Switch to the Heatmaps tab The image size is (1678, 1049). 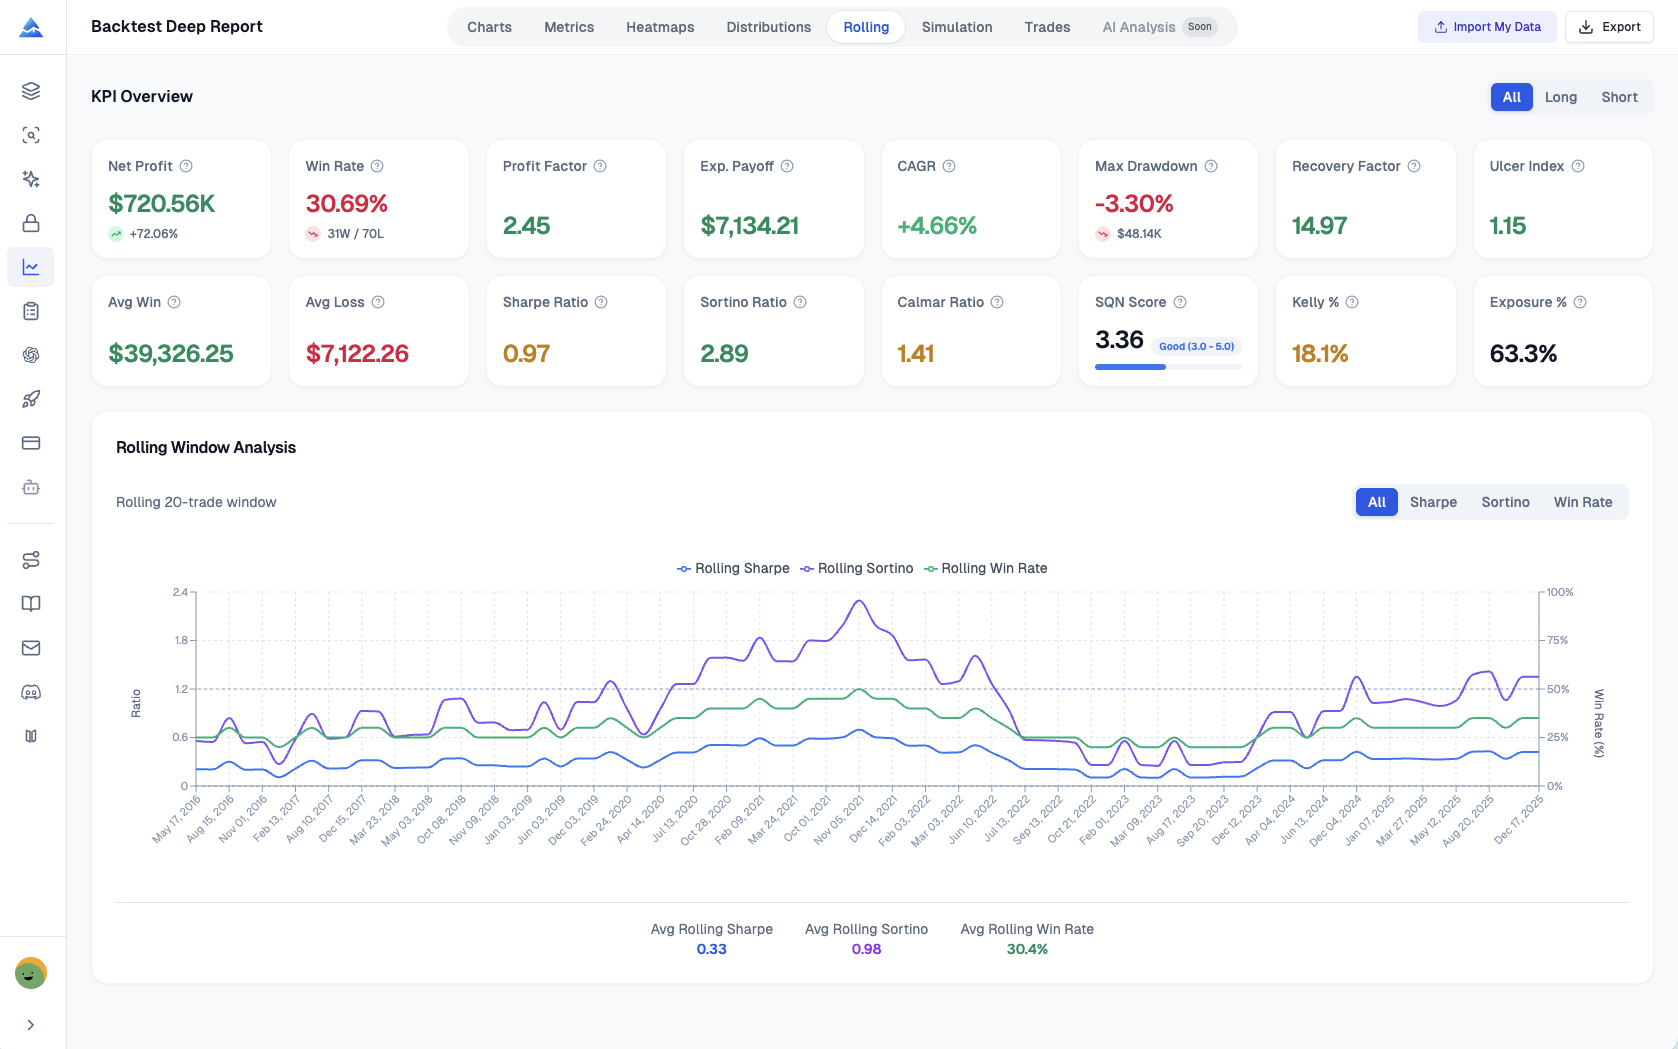[x=660, y=27]
